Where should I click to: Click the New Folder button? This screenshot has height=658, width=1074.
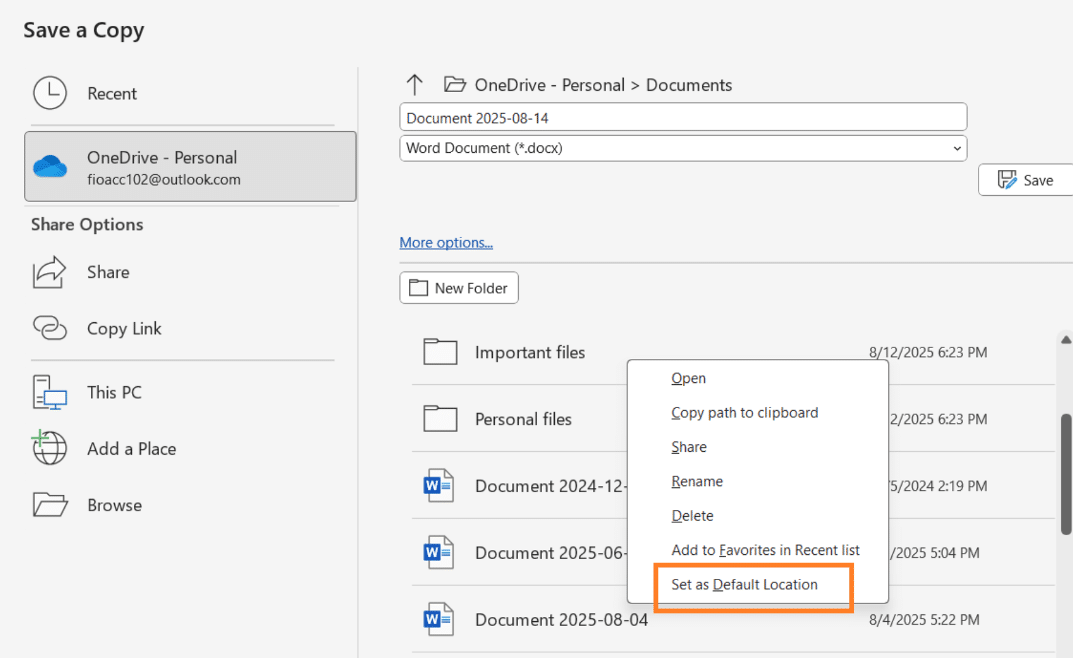[x=459, y=288]
